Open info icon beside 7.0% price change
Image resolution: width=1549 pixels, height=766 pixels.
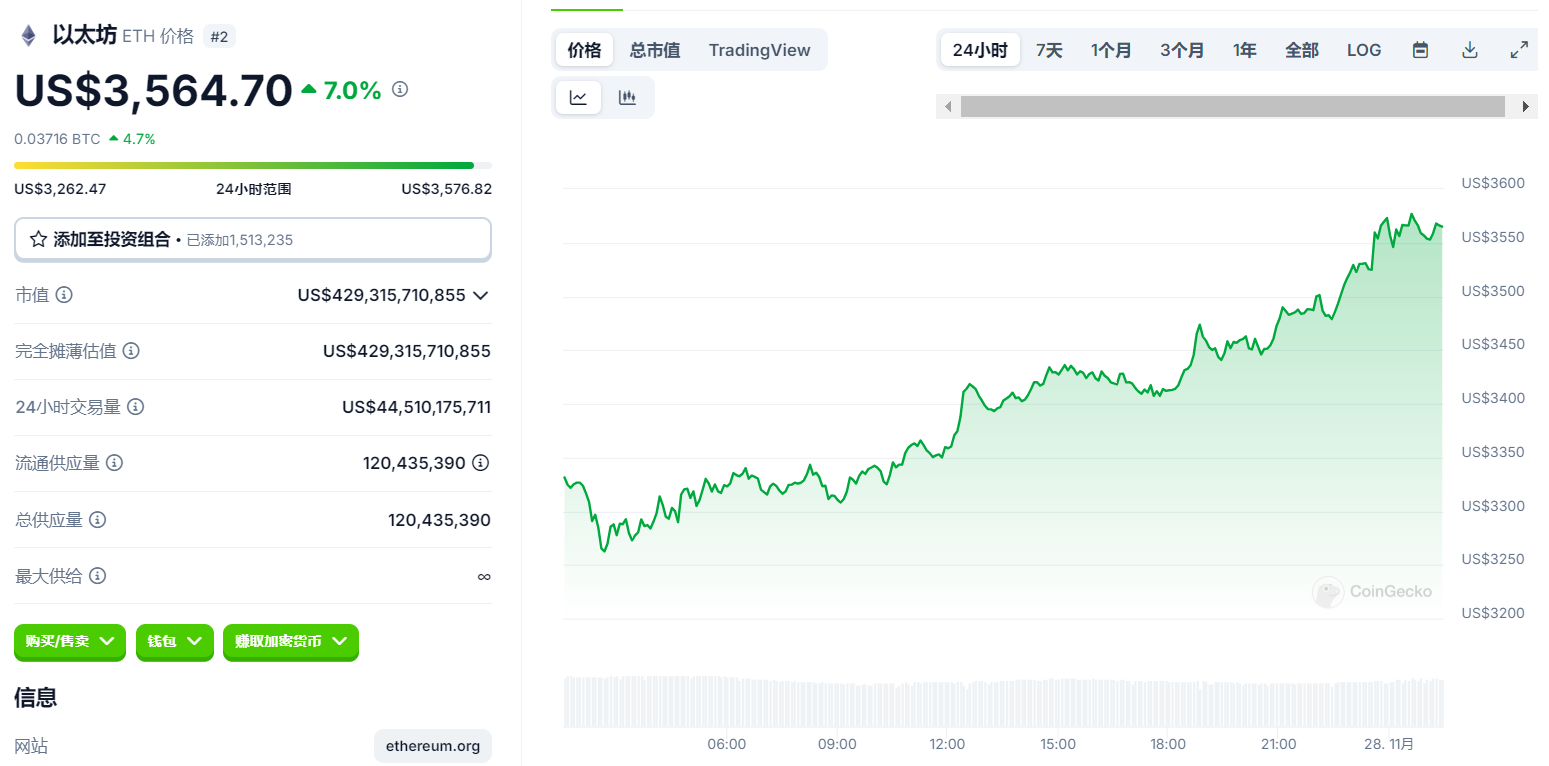[x=400, y=89]
